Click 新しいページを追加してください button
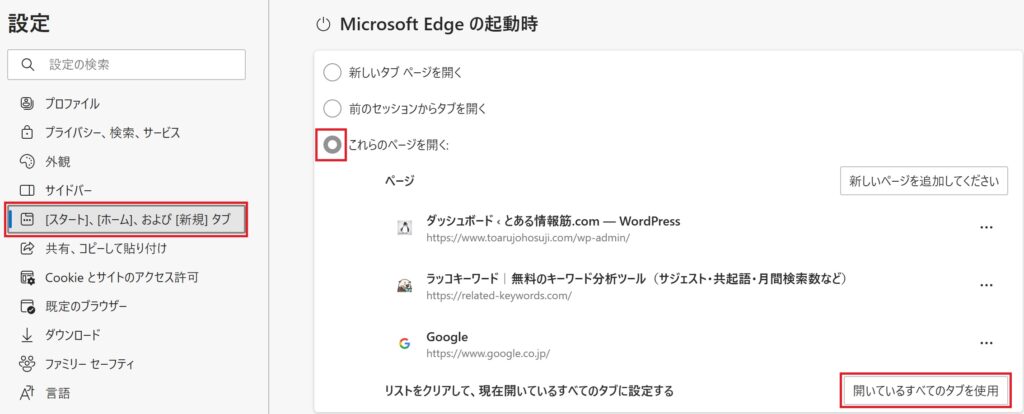This screenshot has height=414, width=1024. pos(923,181)
